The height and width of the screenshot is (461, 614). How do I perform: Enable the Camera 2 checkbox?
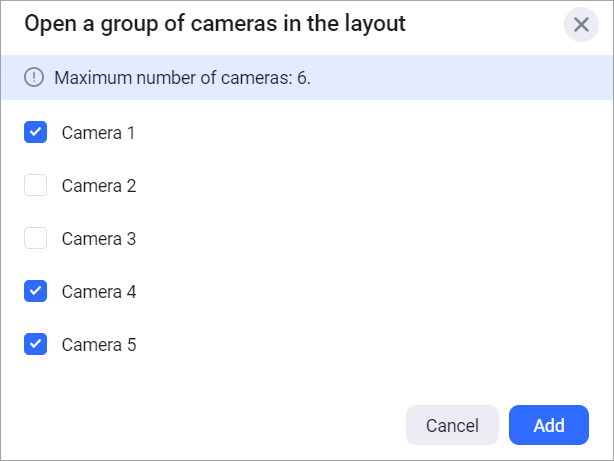[x=36, y=185]
